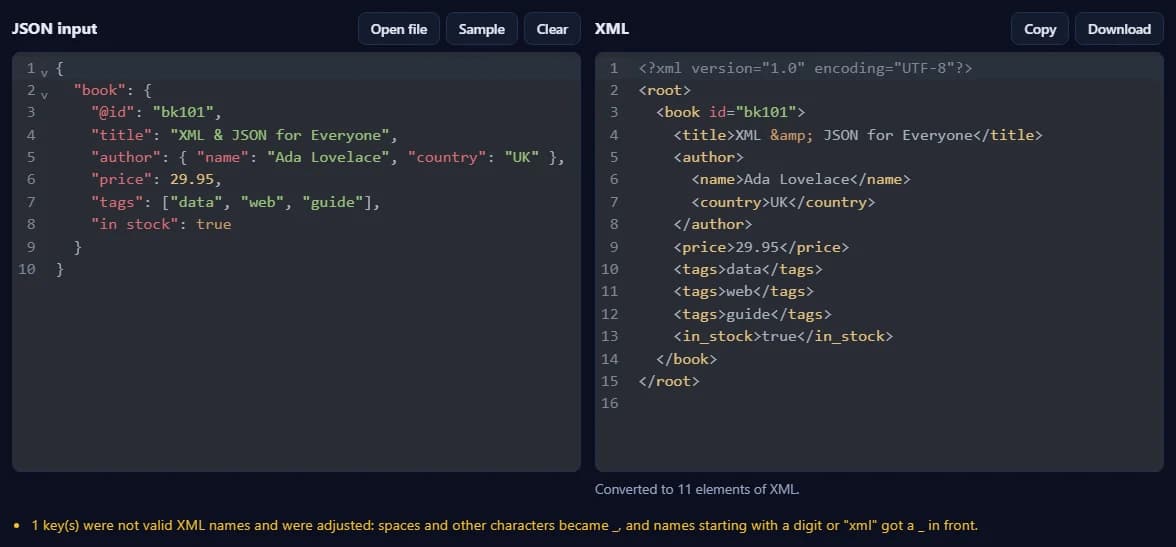1176x547 pixels.
Task: Click the "author" line in JSON input
Action: [x=327, y=158]
